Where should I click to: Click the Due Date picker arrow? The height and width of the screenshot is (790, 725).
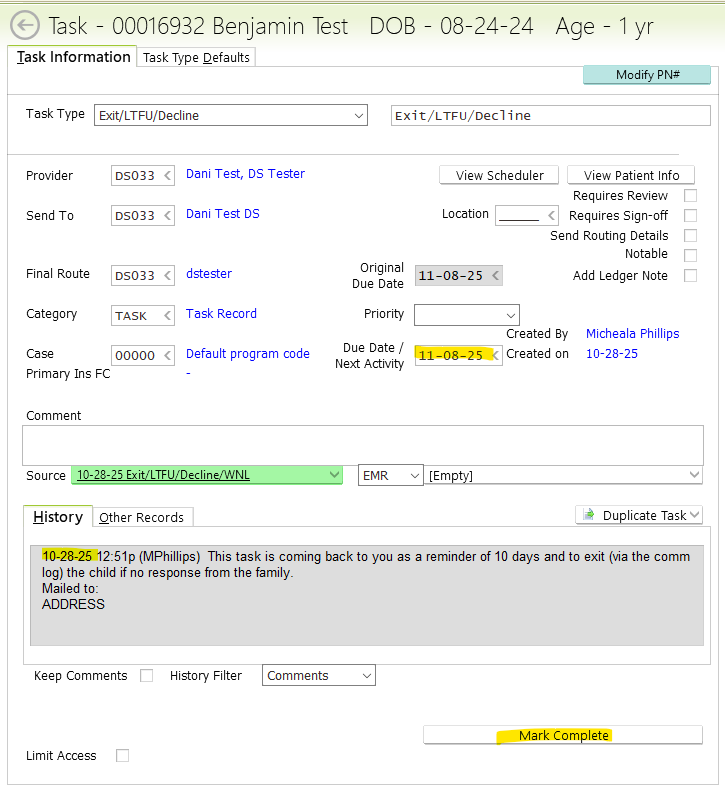(495, 356)
